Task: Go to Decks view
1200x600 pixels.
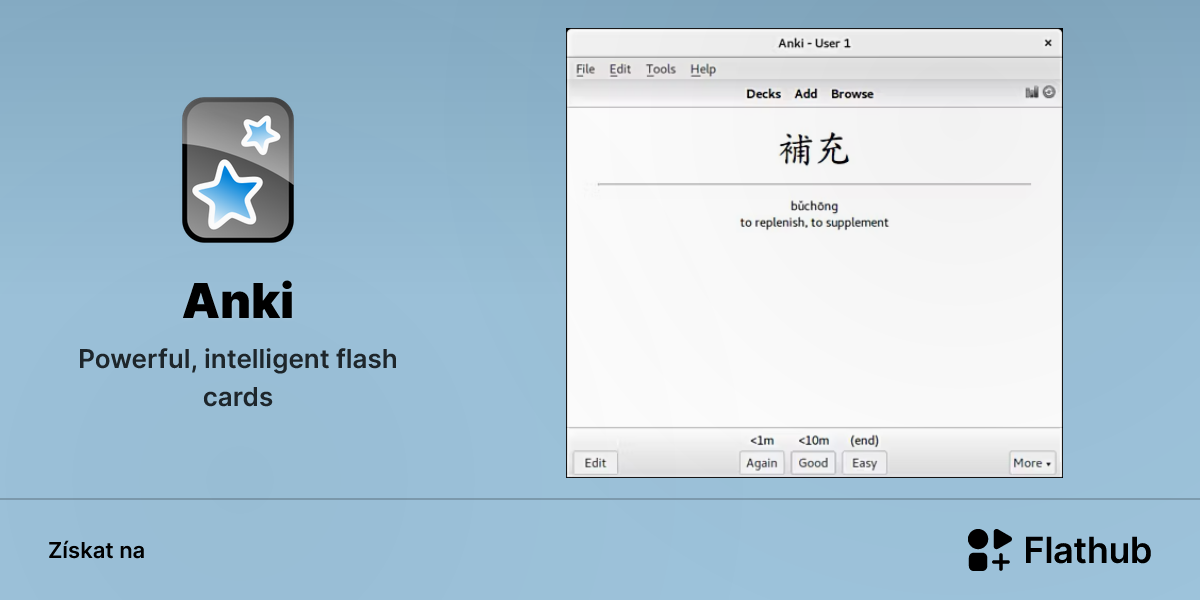Action: [763, 94]
